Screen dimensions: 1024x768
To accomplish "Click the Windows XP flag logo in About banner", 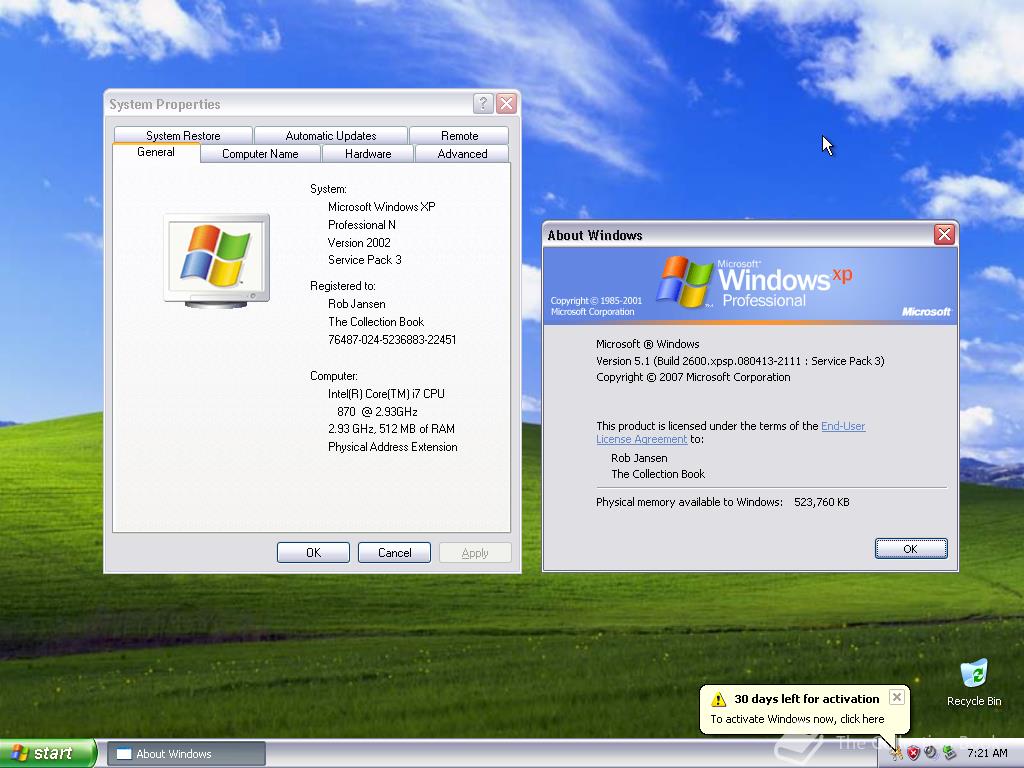I will pos(684,282).
